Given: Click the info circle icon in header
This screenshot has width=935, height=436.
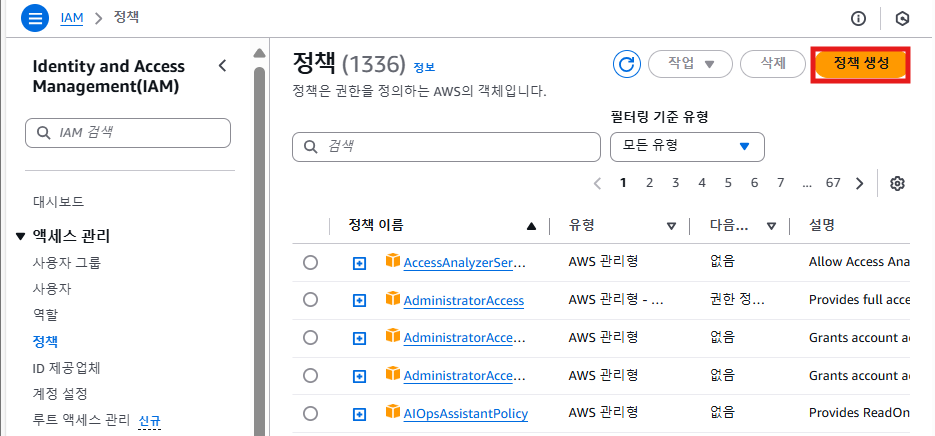Looking at the screenshot, I should click(x=858, y=18).
